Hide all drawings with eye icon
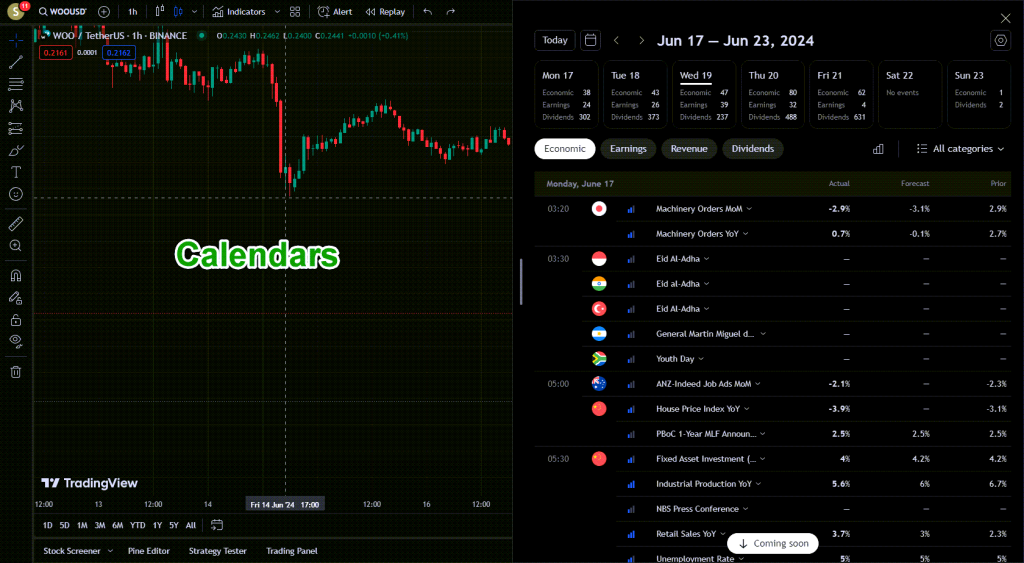 click(x=16, y=341)
